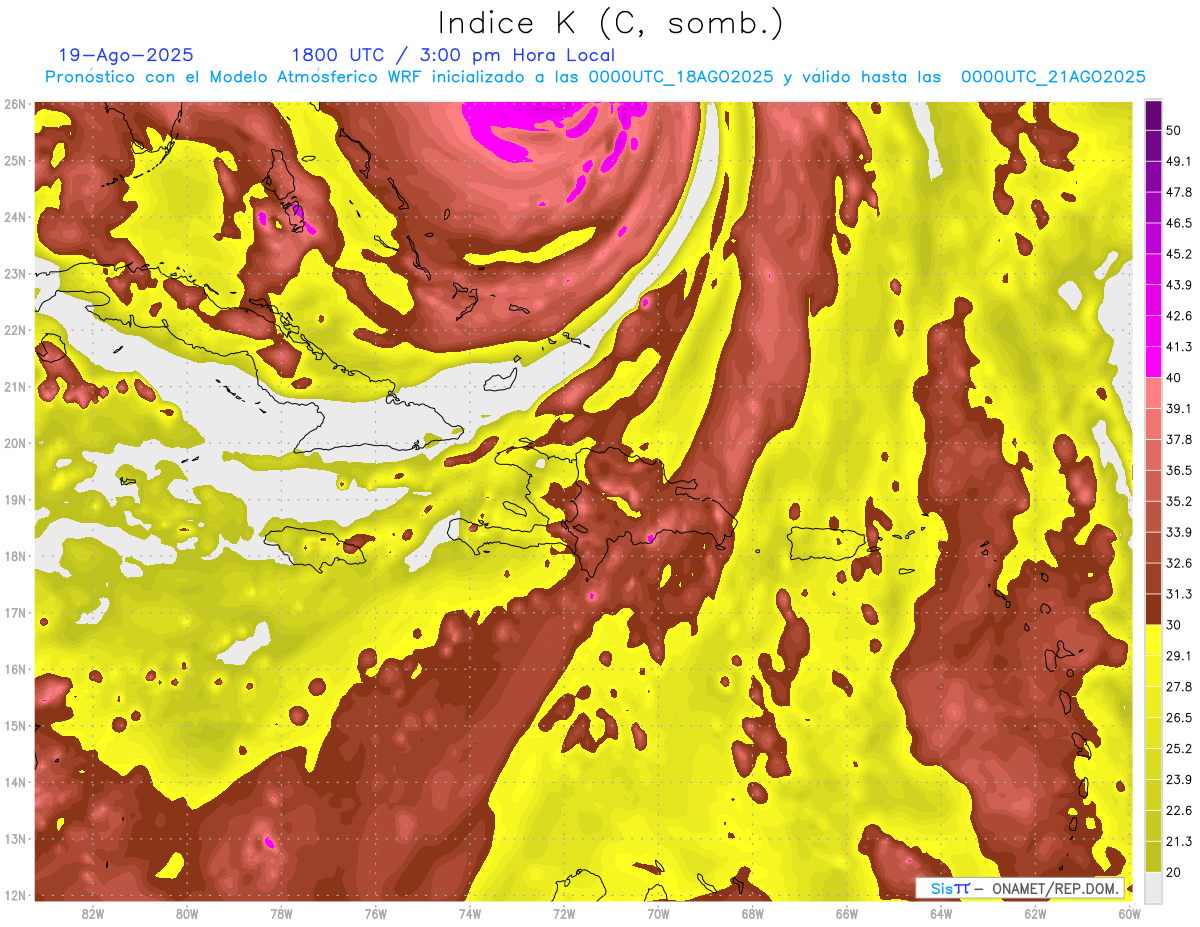
Task: Click the longitude label '64W'
Action: [941, 913]
